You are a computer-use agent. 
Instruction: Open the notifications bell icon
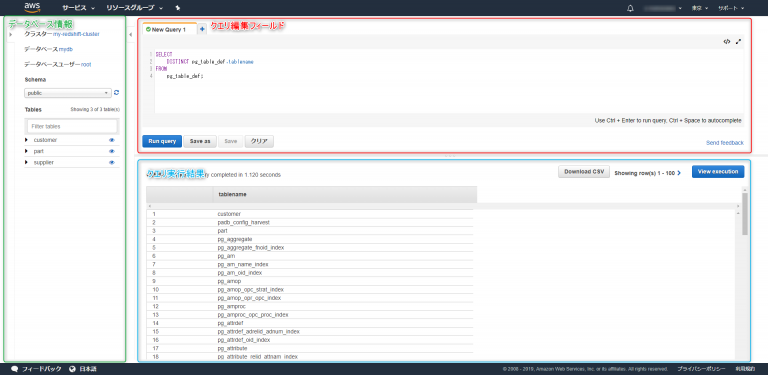[630, 8]
